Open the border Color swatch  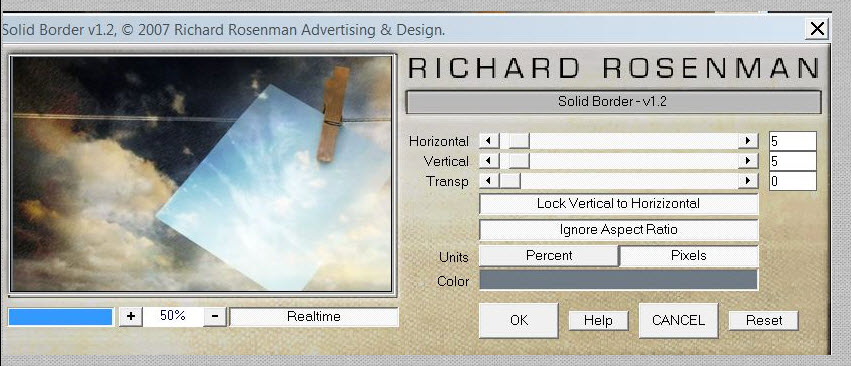[618, 280]
